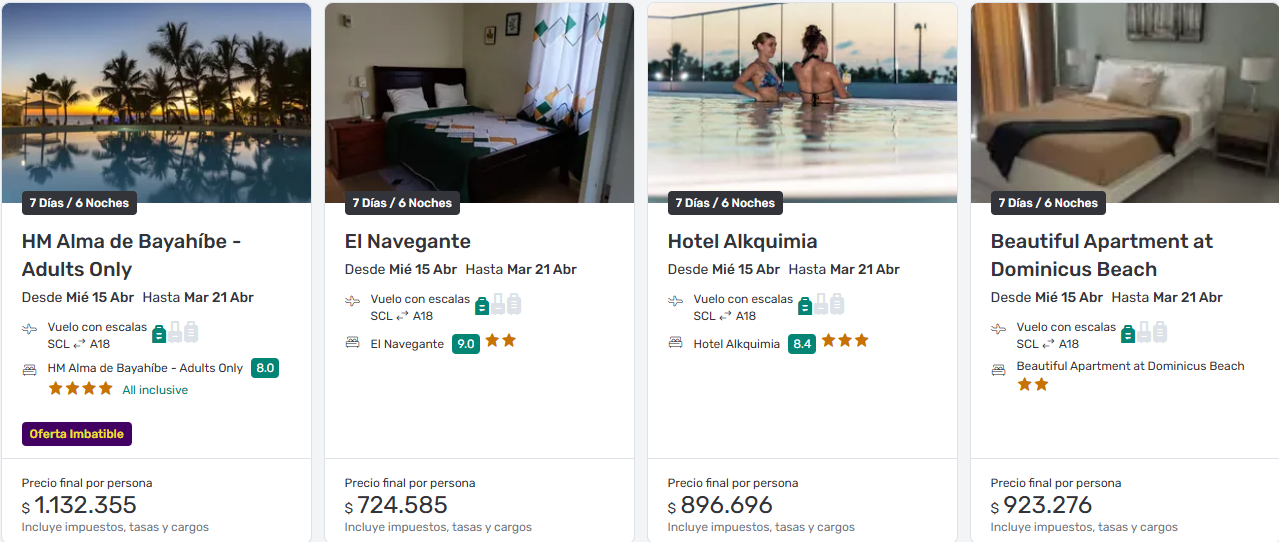Open the El Navegante package title

tap(408, 241)
